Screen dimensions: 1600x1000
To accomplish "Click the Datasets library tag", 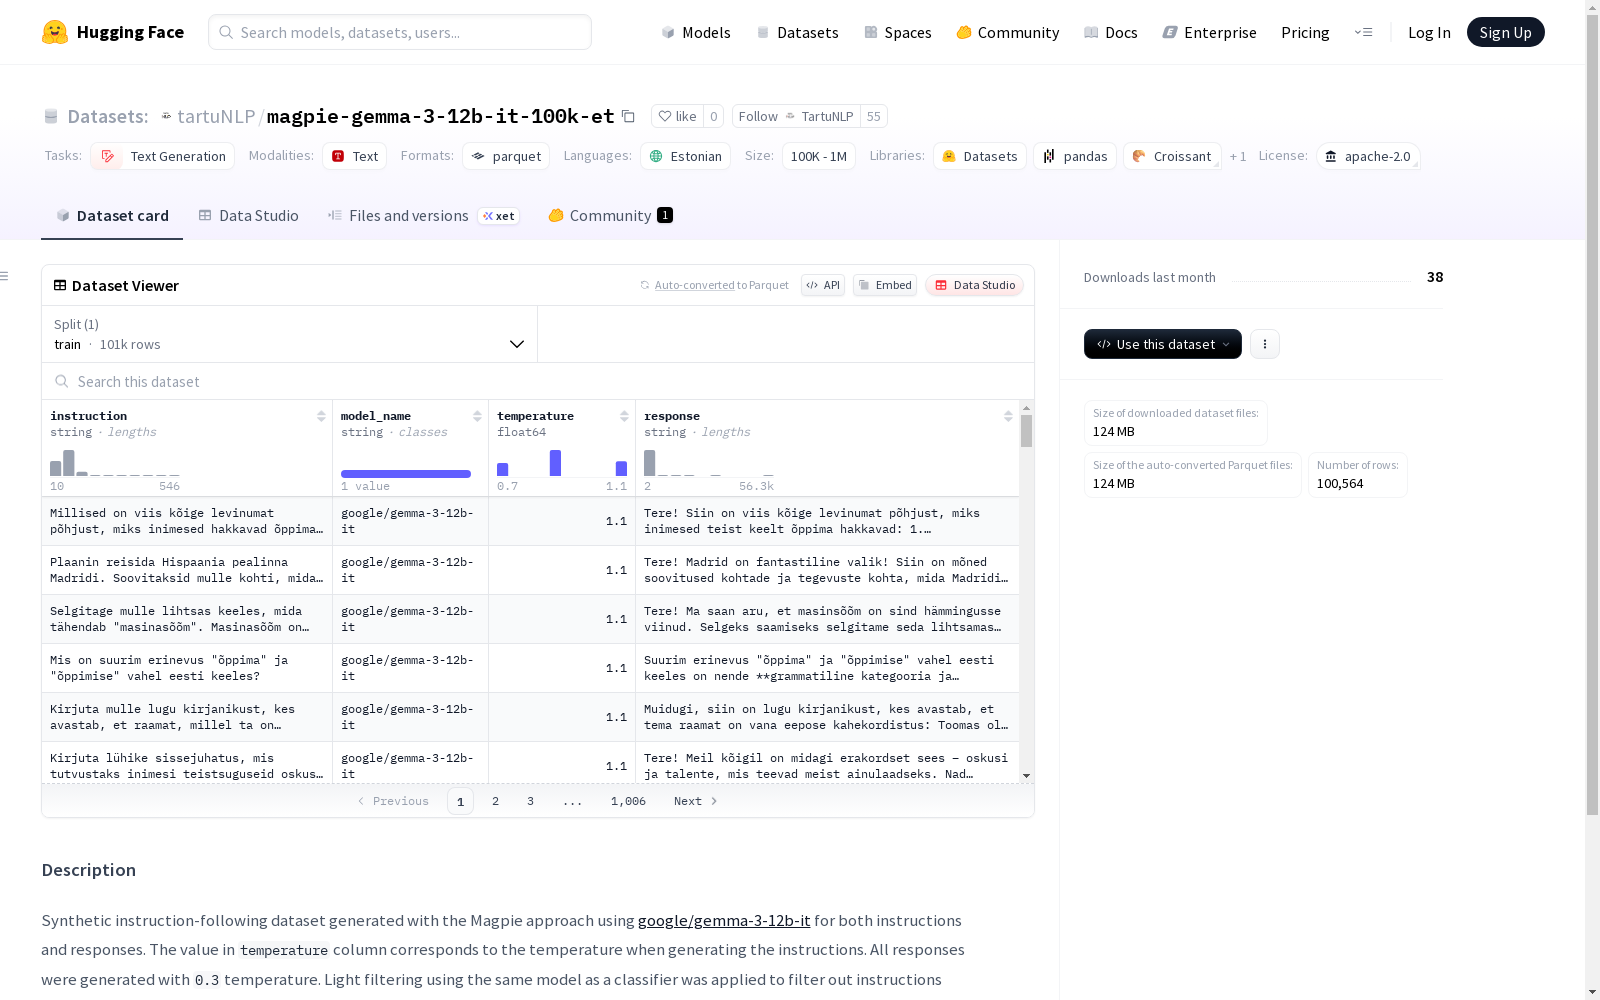I will 980,156.
